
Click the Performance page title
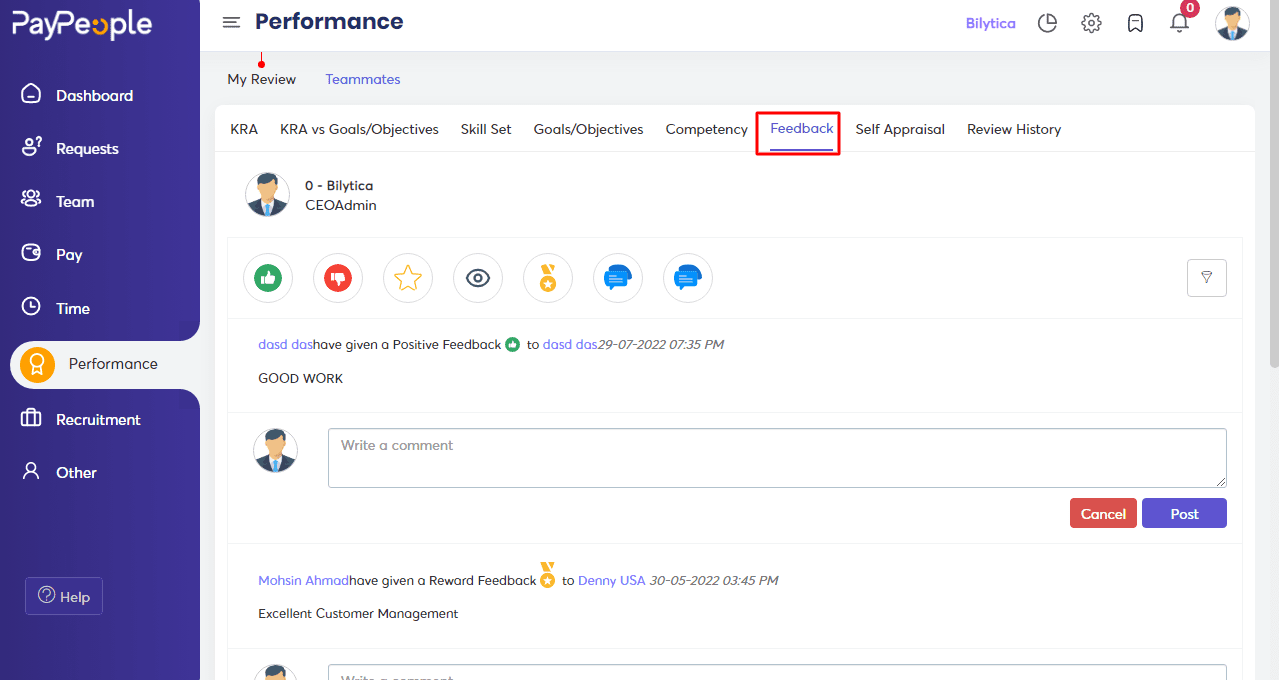(329, 21)
